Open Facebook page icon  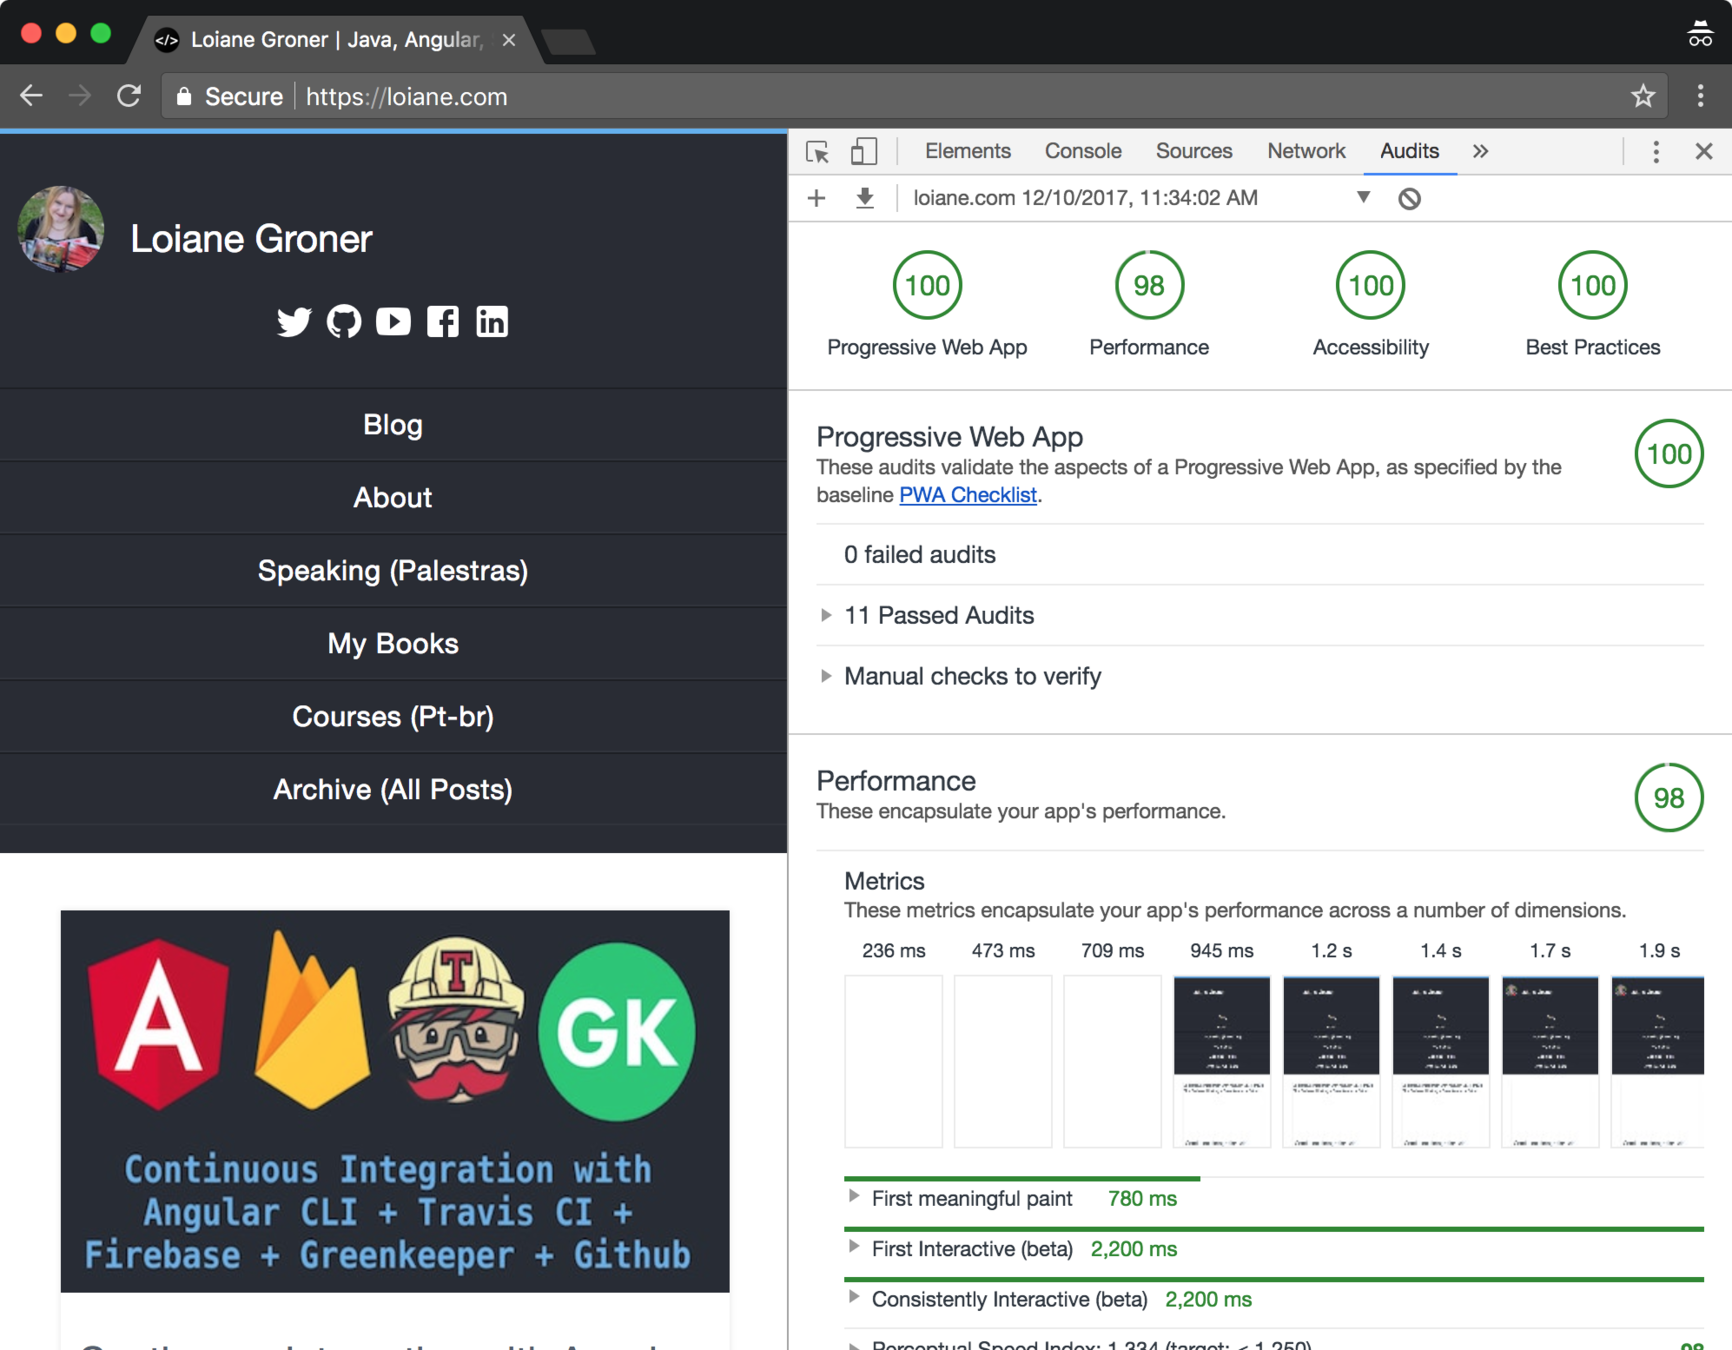point(443,322)
